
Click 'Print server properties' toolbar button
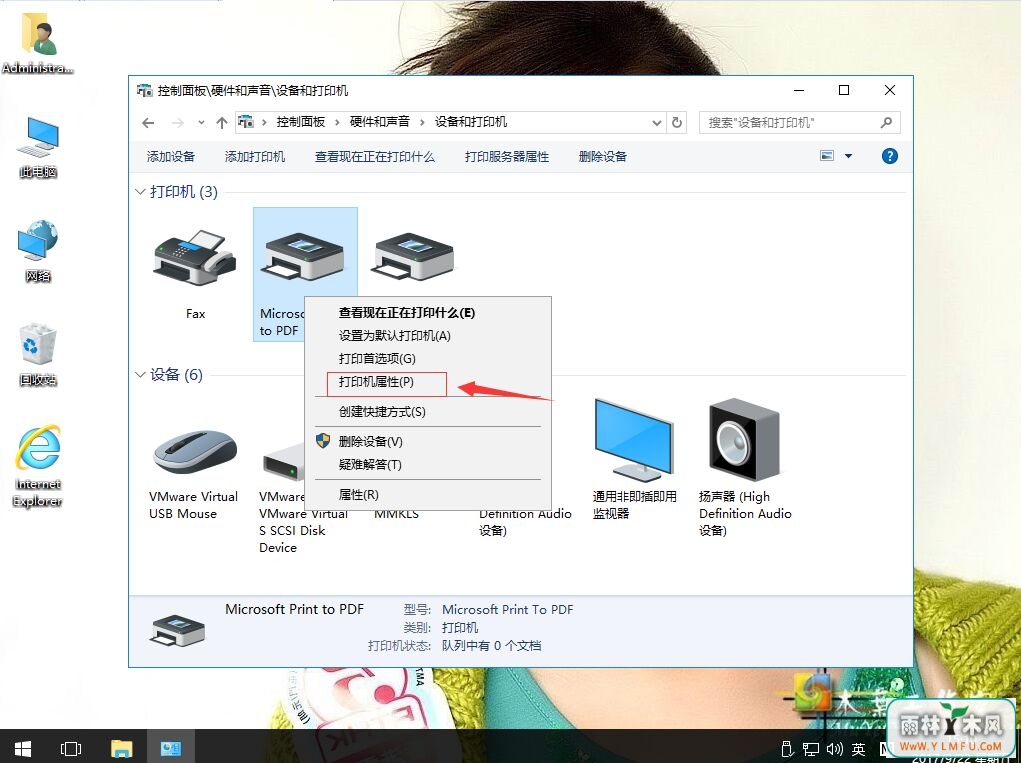coord(507,156)
